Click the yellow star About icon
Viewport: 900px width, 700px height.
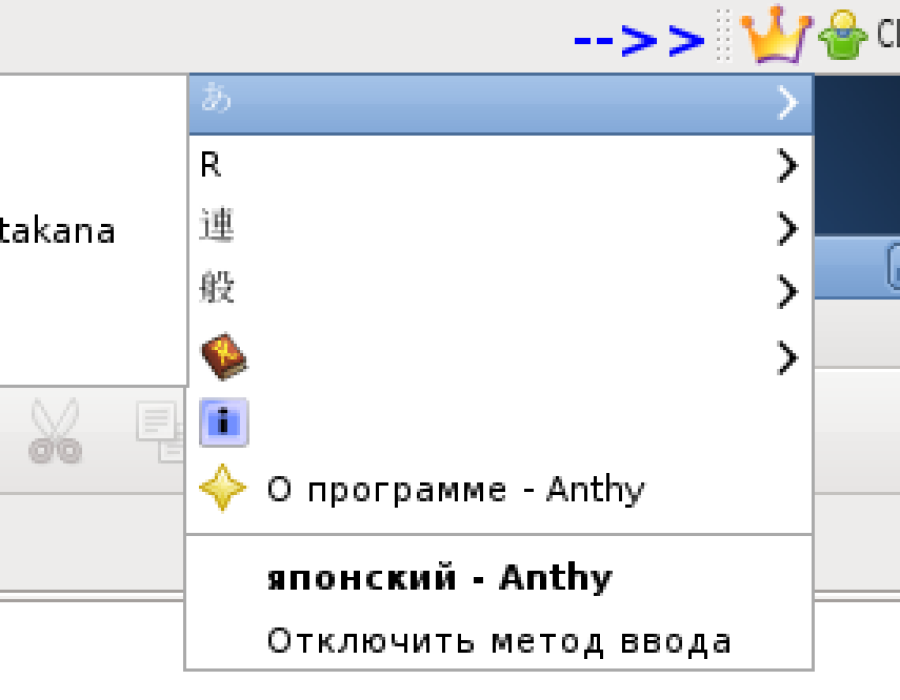[x=223, y=488]
